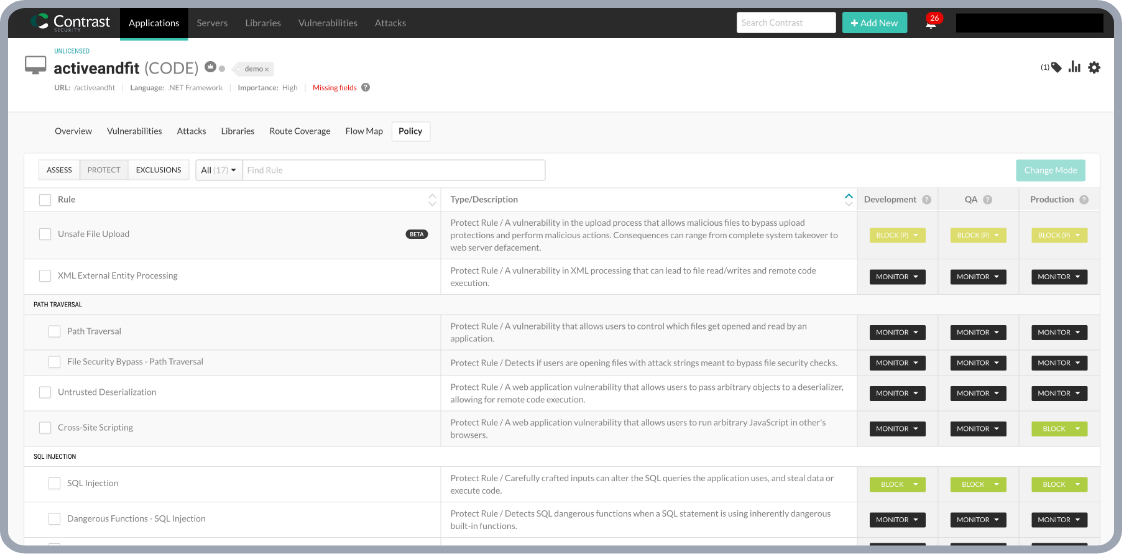Image resolution: width=1122 pixels, height=554 pixels.
Task: Click the help icon beside Missing fields
Action: coord(366,87)
